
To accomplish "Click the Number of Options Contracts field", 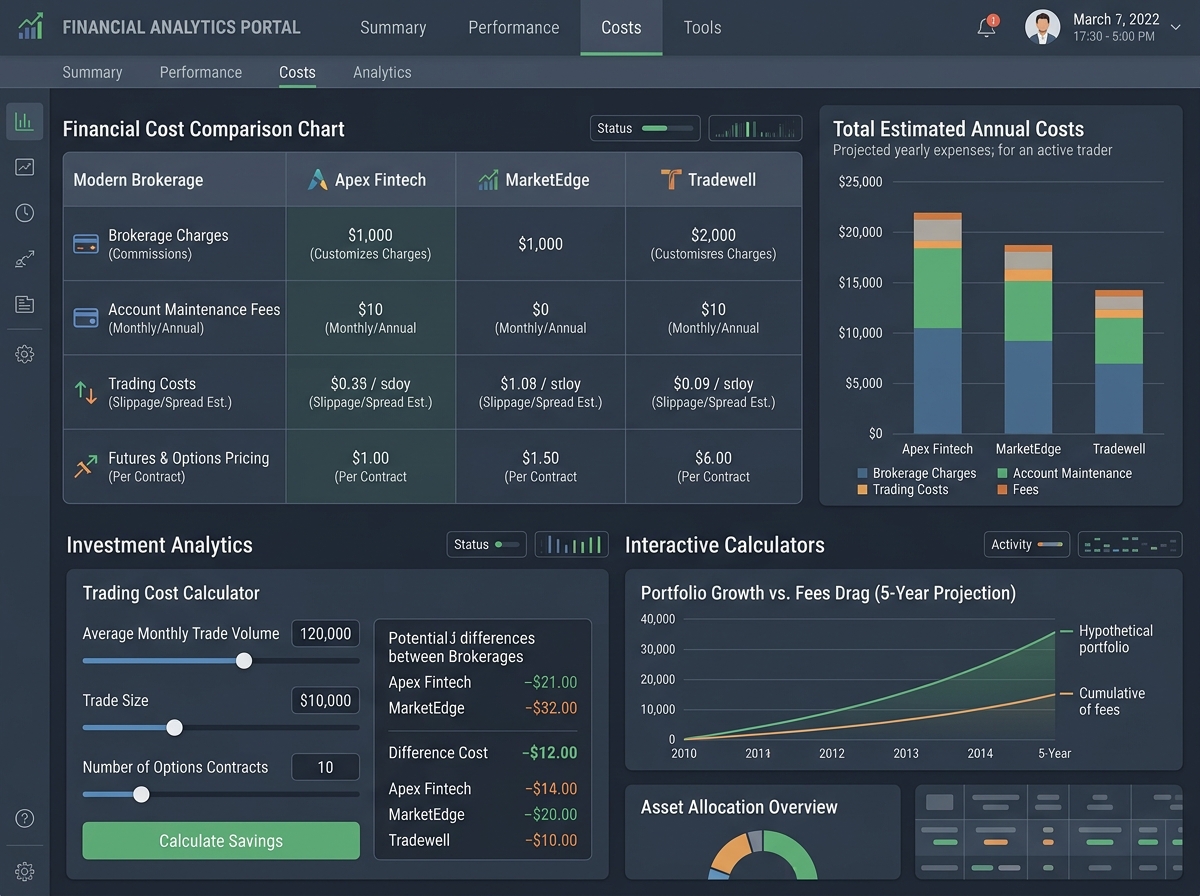I will [326, 767].
